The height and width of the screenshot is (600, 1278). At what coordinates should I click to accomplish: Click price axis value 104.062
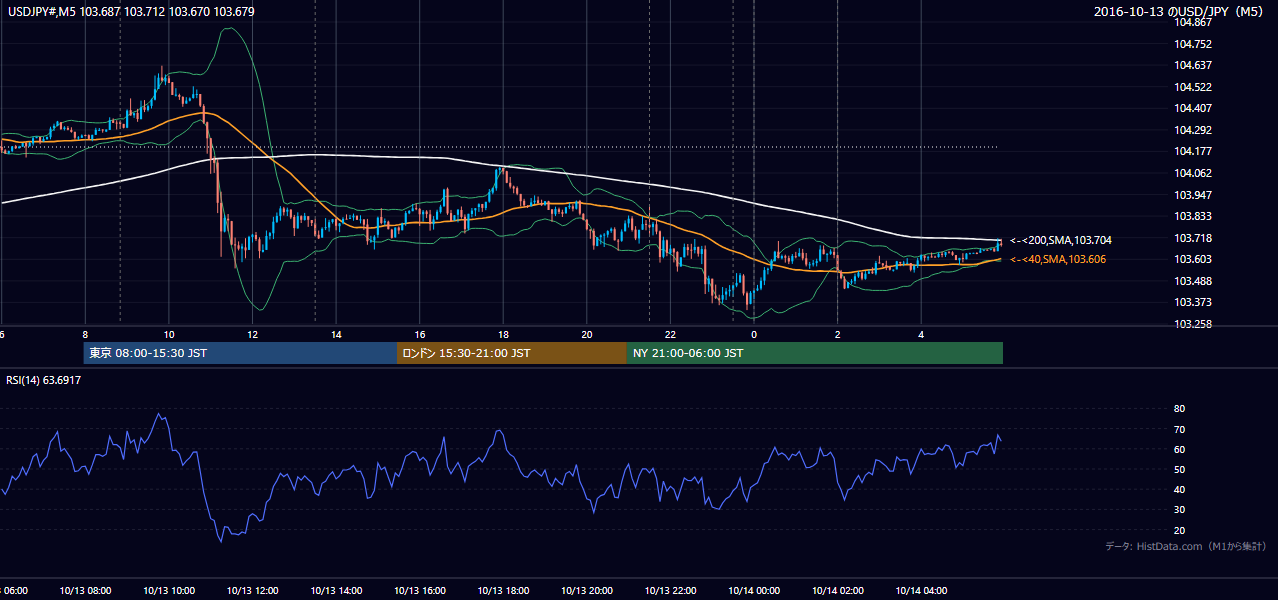(1193, 173)
